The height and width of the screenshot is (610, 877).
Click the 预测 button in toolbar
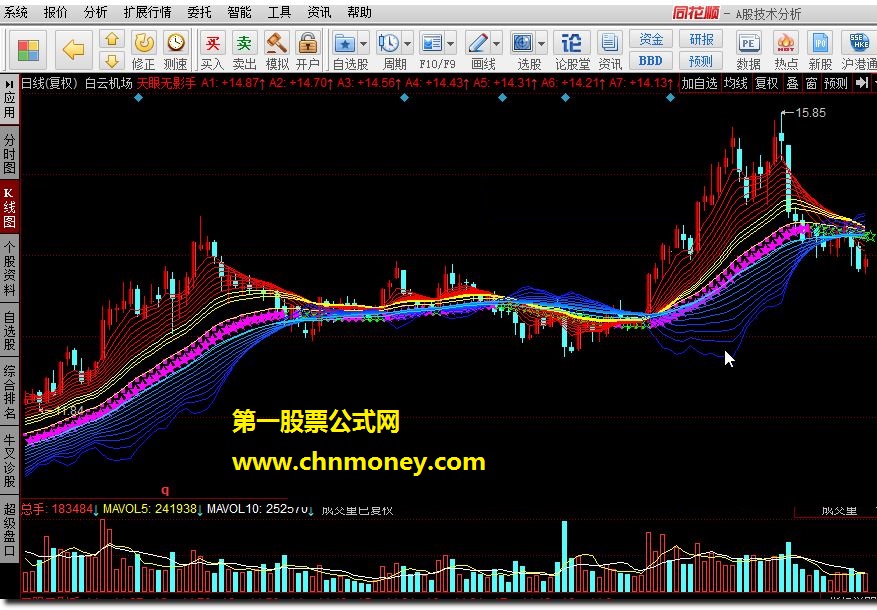pos(701,60)
